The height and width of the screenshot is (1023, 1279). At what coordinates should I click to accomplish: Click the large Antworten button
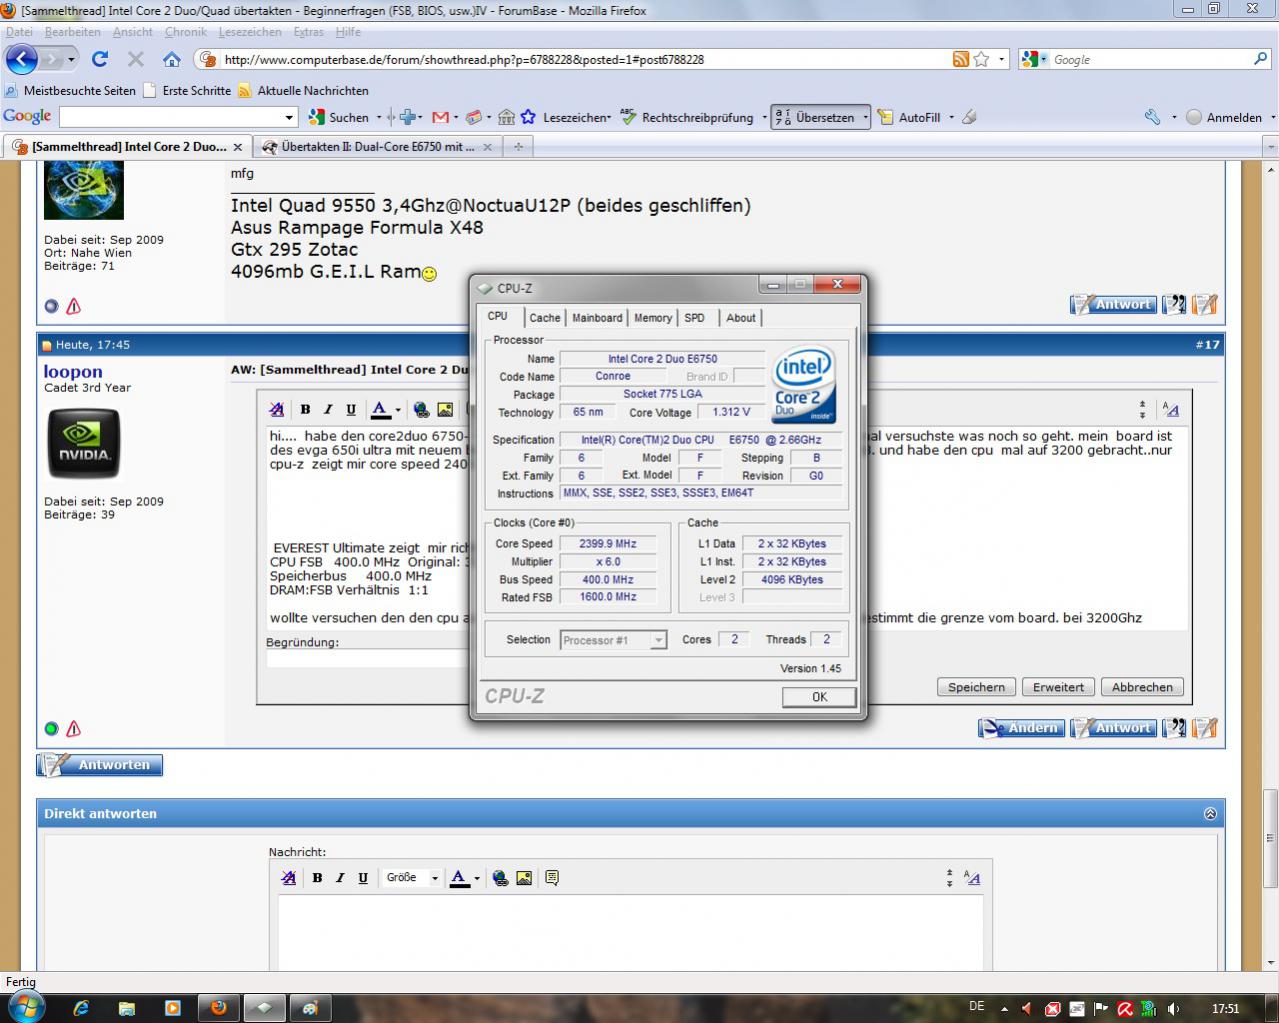pos(100,765)
